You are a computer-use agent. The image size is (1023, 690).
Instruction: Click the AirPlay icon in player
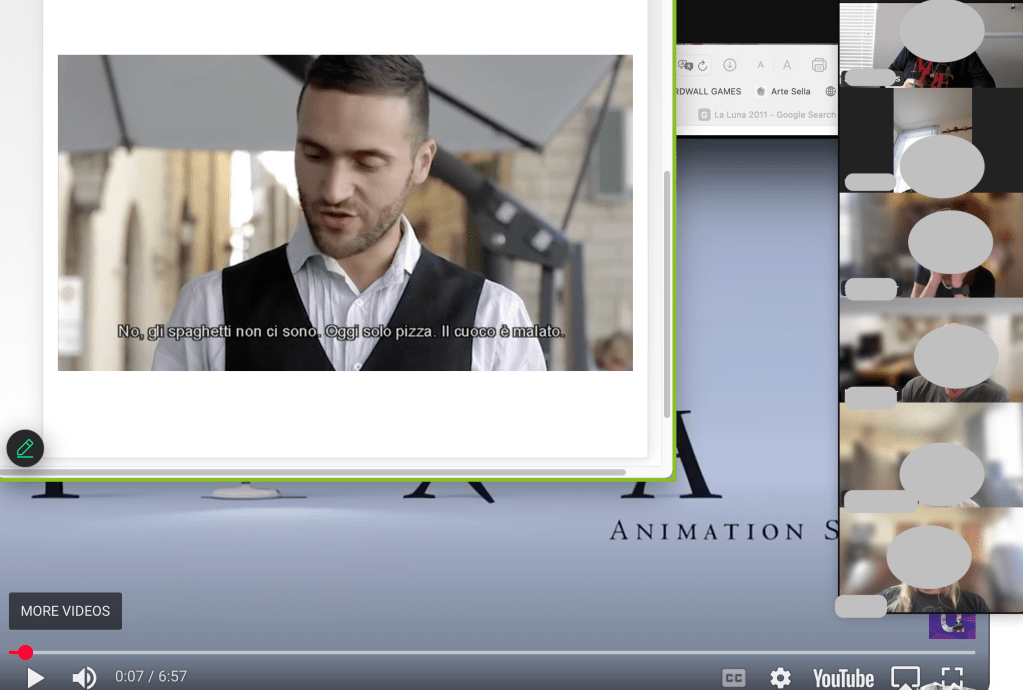[x=905, y=678]
